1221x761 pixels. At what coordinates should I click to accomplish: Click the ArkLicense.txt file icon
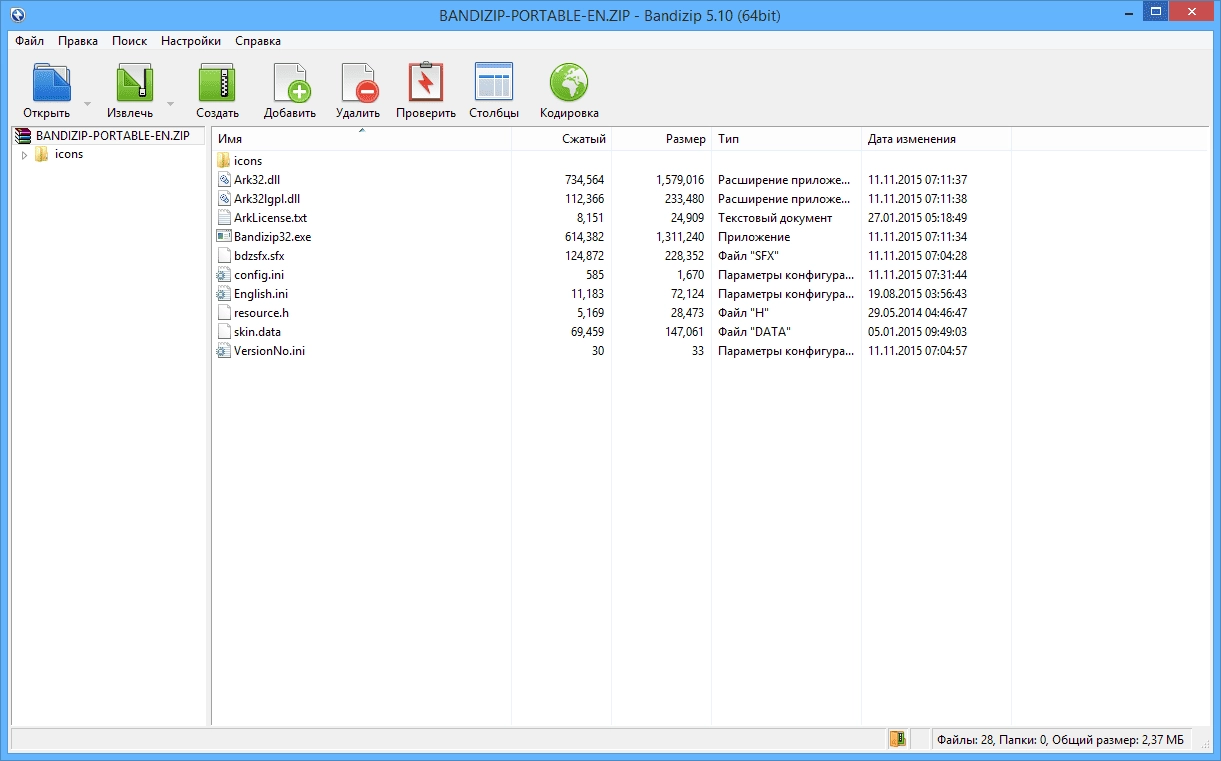click(x=224, y=218)
